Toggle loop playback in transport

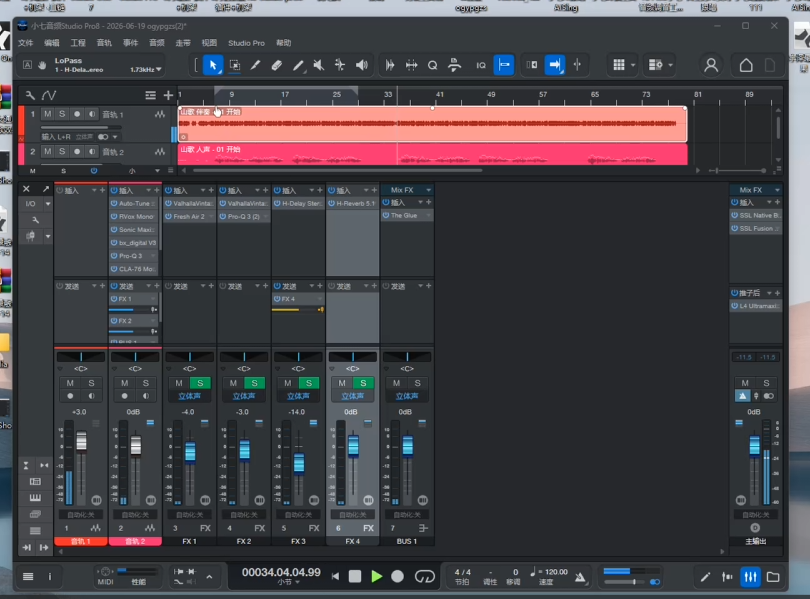pyautogui.click(x=425, y=577)
